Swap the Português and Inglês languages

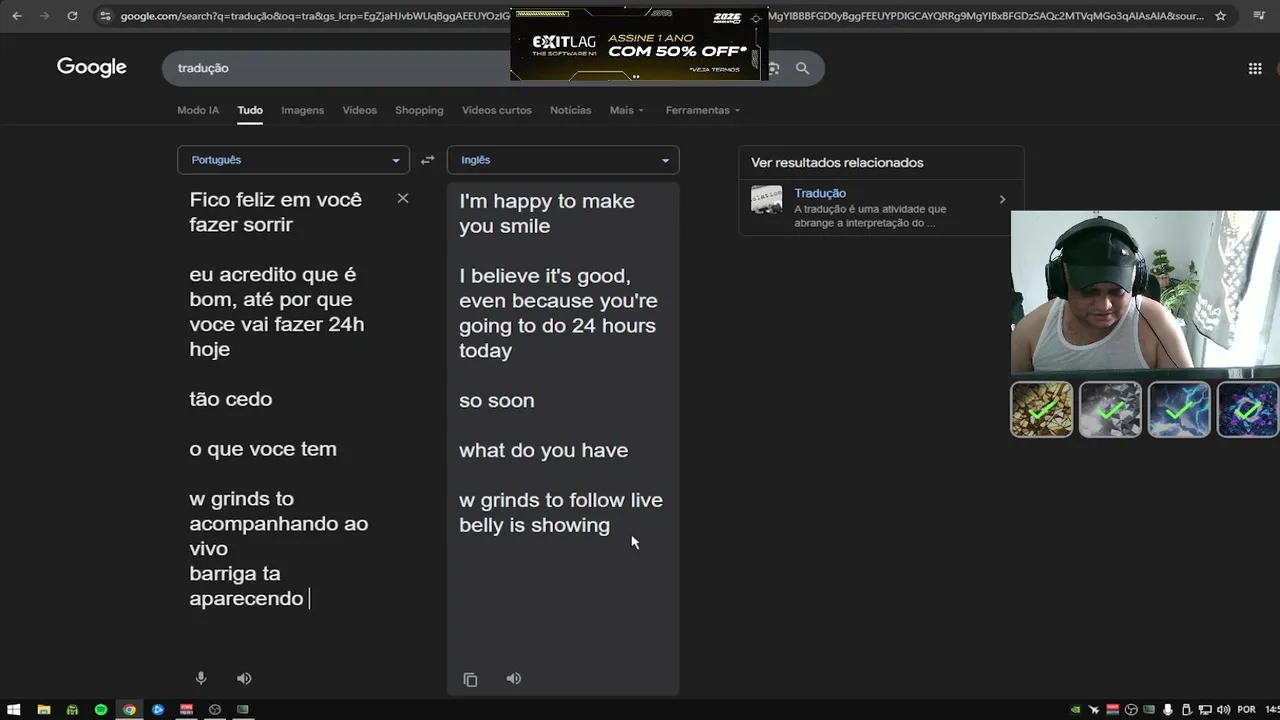(x=428, y=160)
